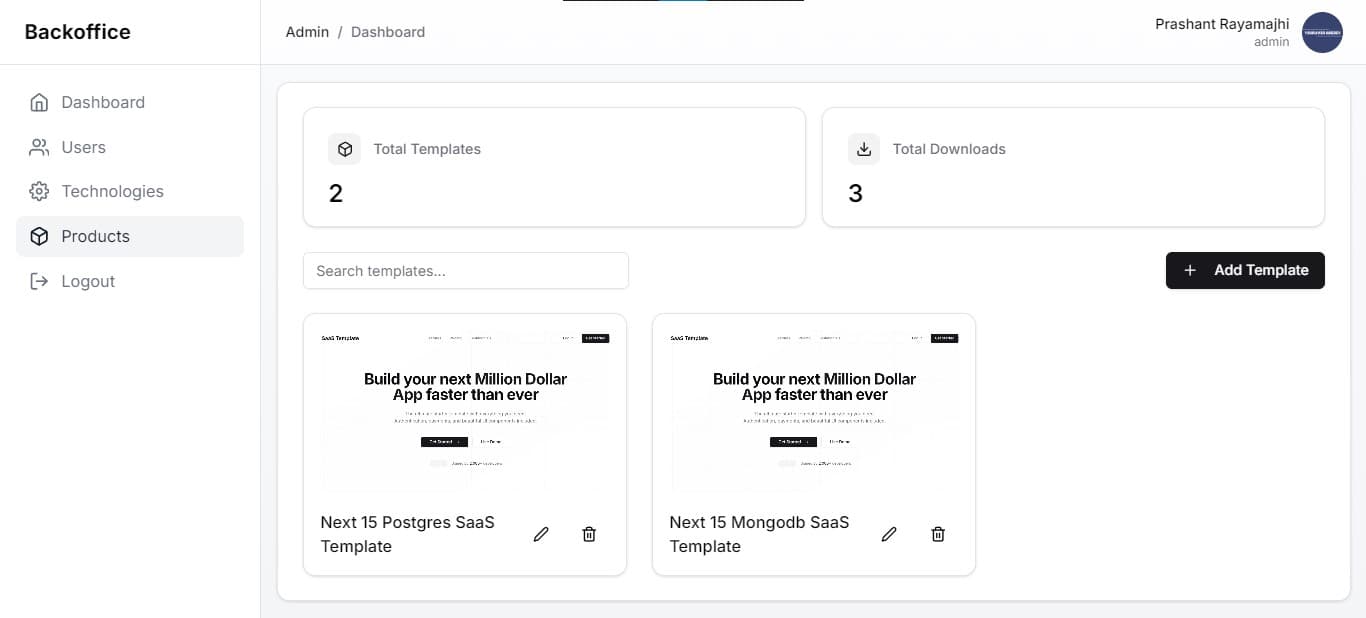Click the Total Downloads icon
This screenshot has width=1366, height=618.
coord(864,148)
